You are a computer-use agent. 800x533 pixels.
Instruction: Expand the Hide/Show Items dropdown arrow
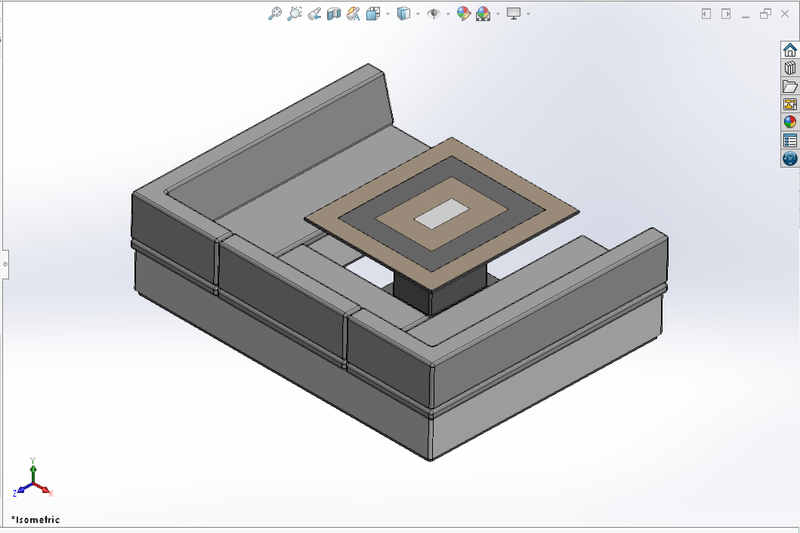pos(448,14)
